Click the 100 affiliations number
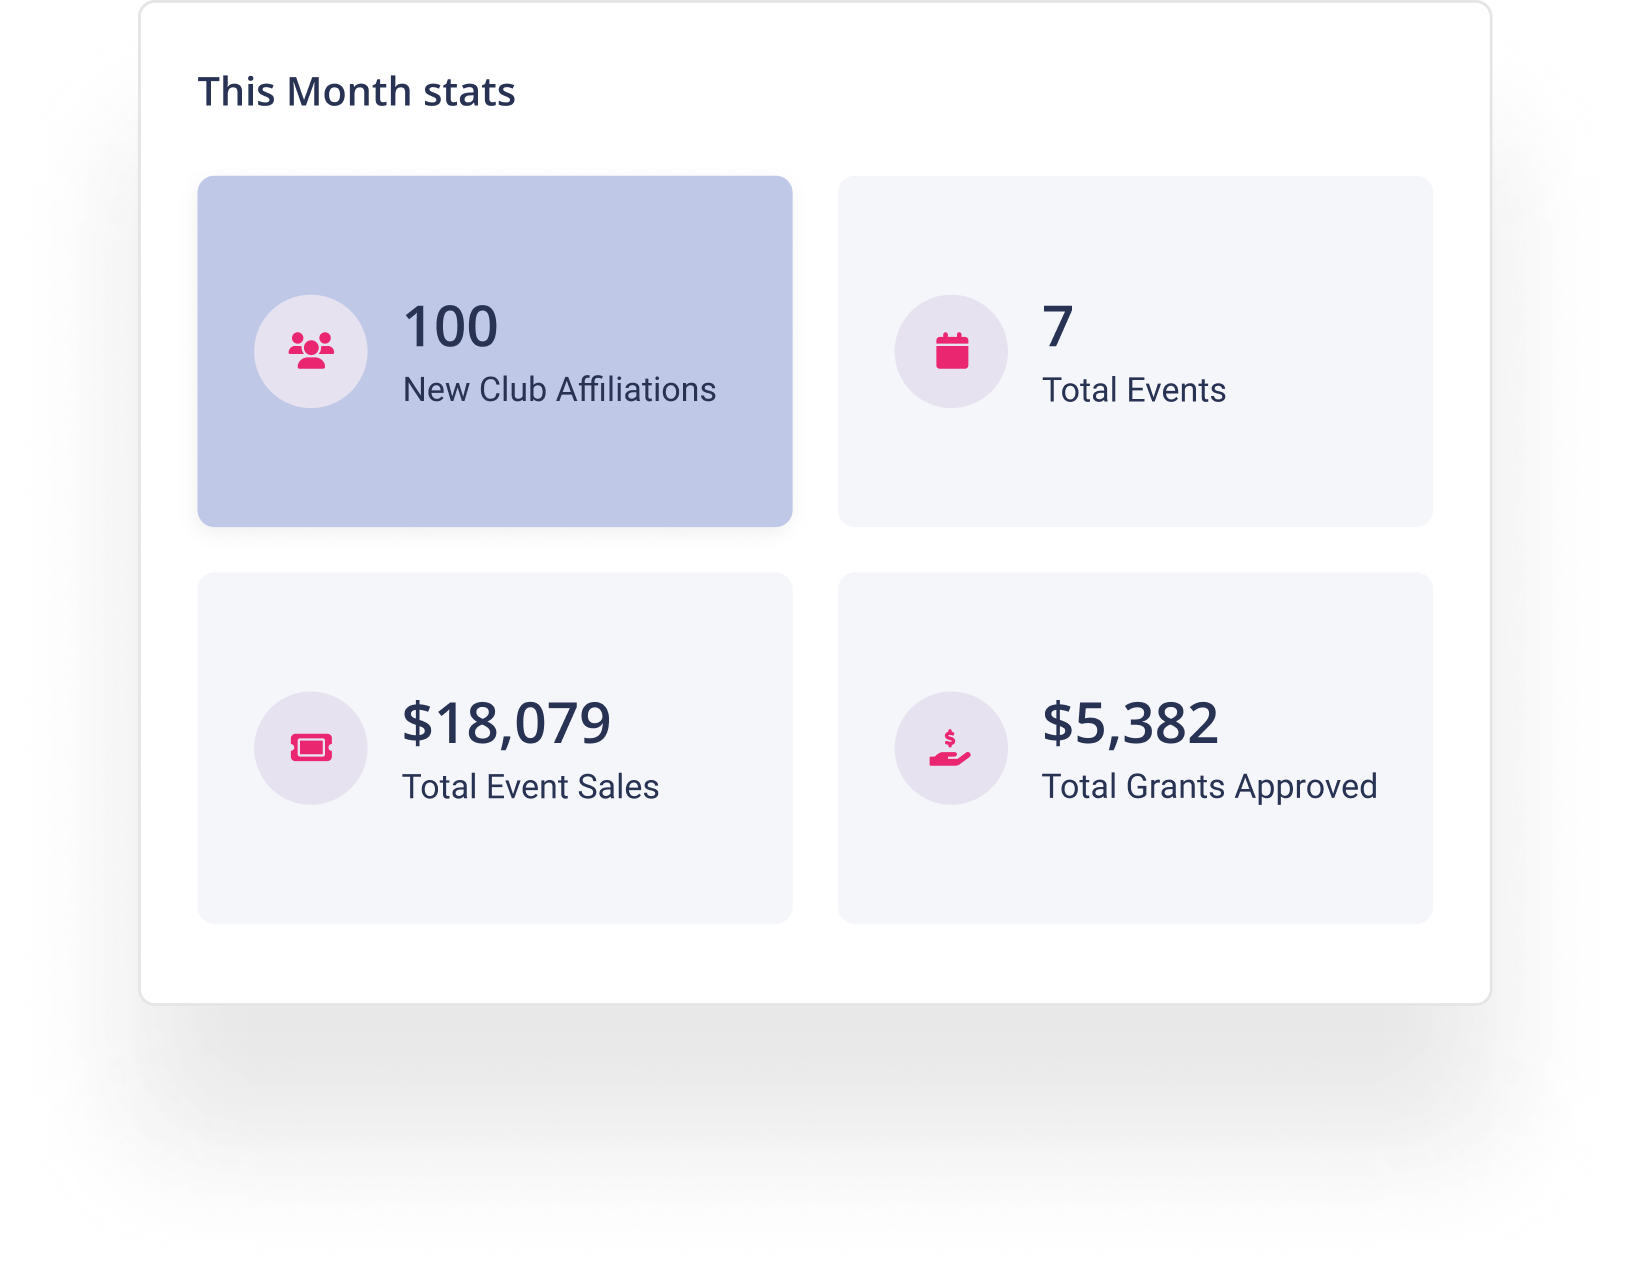The width and height of the screenshot is (1629, 1280). point(451,327)
